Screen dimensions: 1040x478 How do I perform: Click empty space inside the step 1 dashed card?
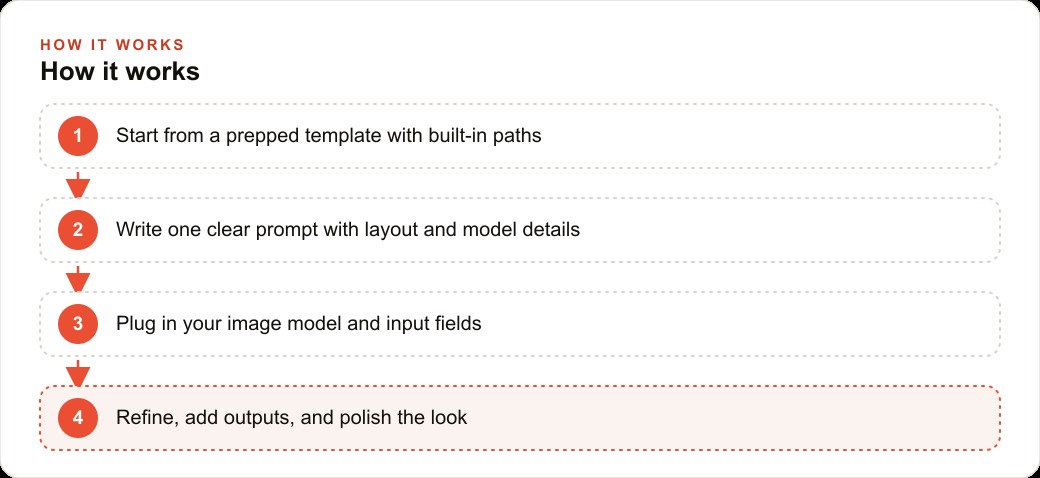click(763, 136)
